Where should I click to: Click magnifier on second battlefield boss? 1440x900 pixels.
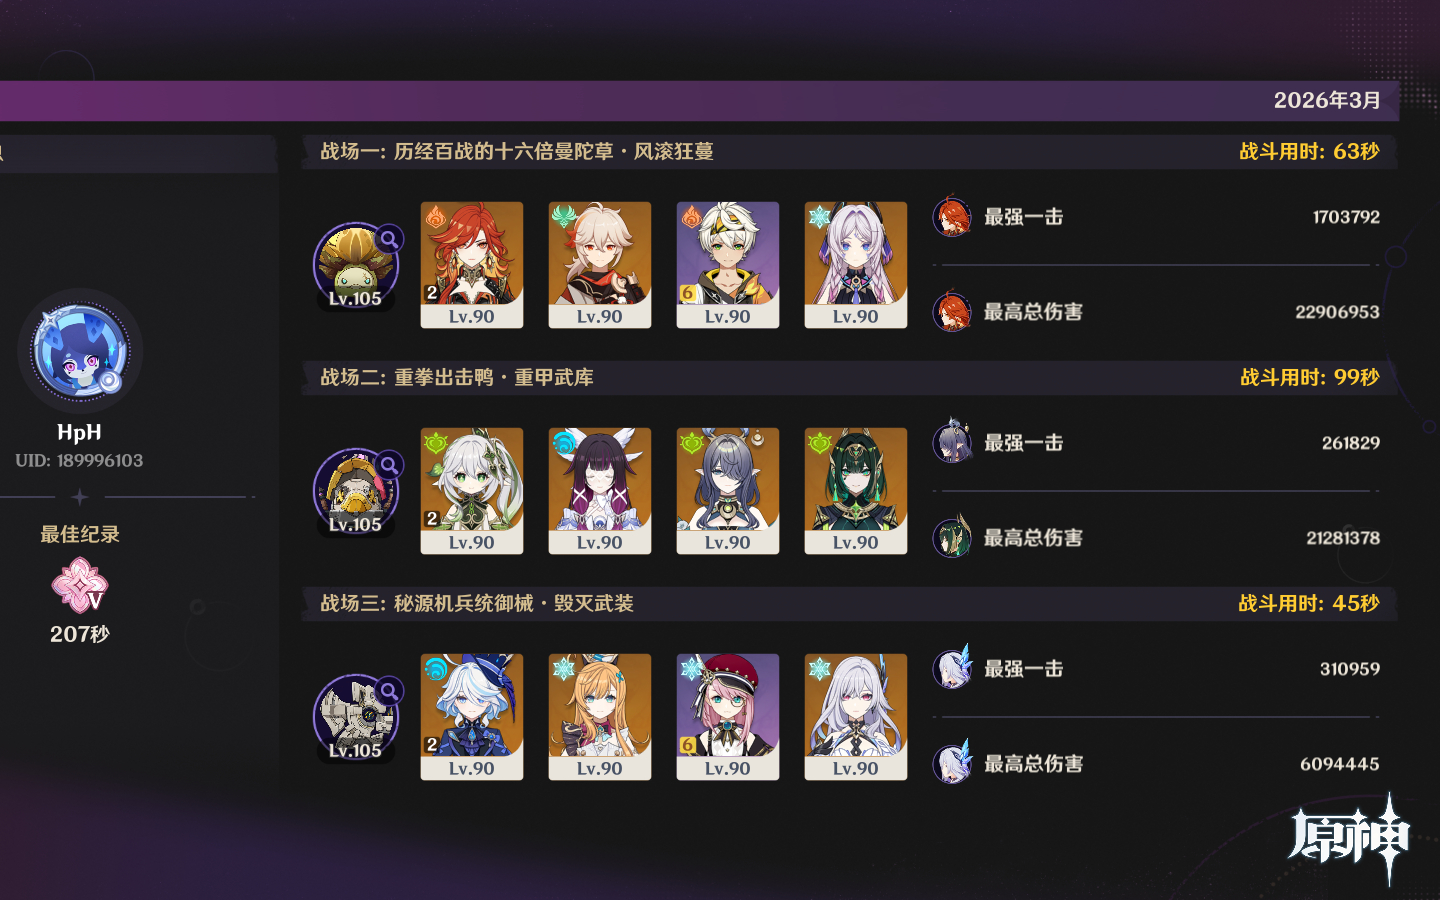click(x=389, y=465)
